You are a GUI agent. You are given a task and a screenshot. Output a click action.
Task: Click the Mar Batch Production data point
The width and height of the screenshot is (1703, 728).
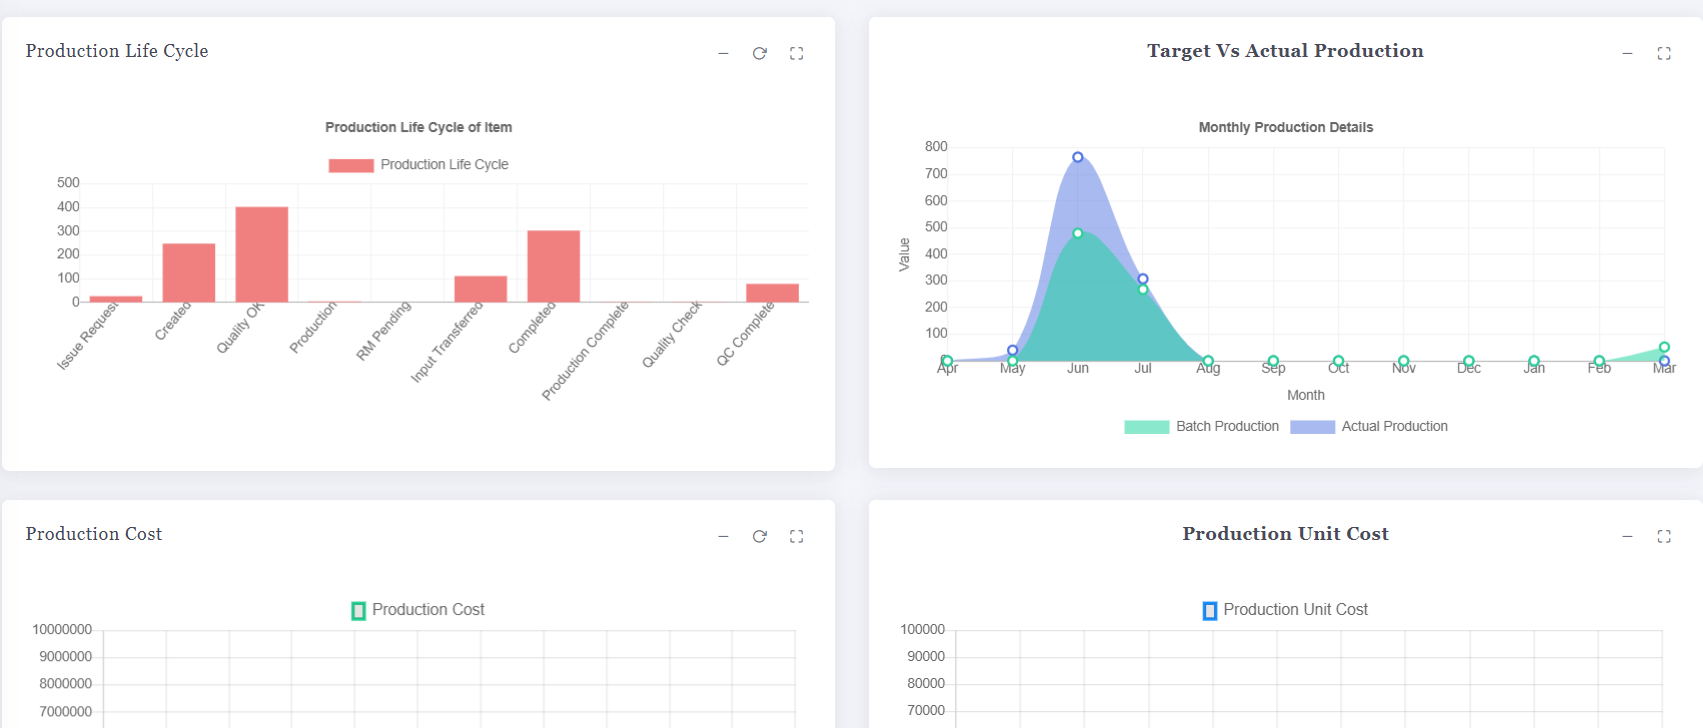coord(1664,347)
